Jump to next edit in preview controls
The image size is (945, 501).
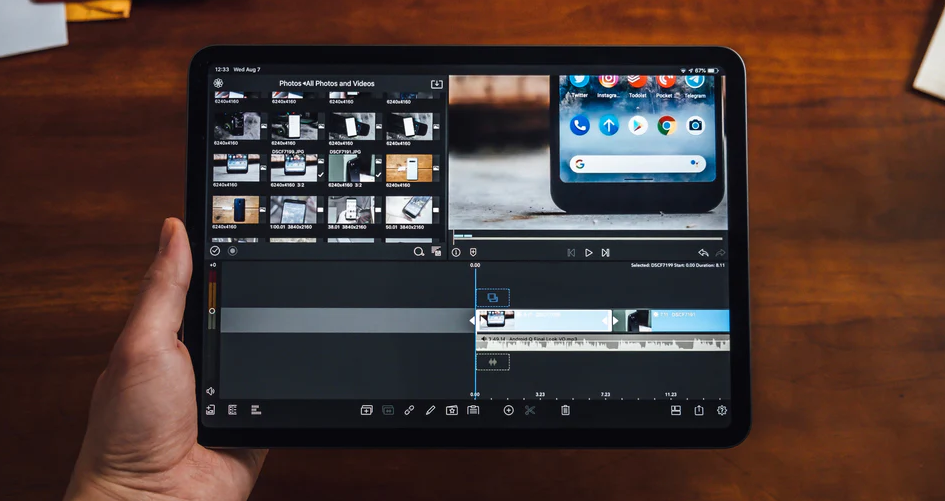point(606,253)
